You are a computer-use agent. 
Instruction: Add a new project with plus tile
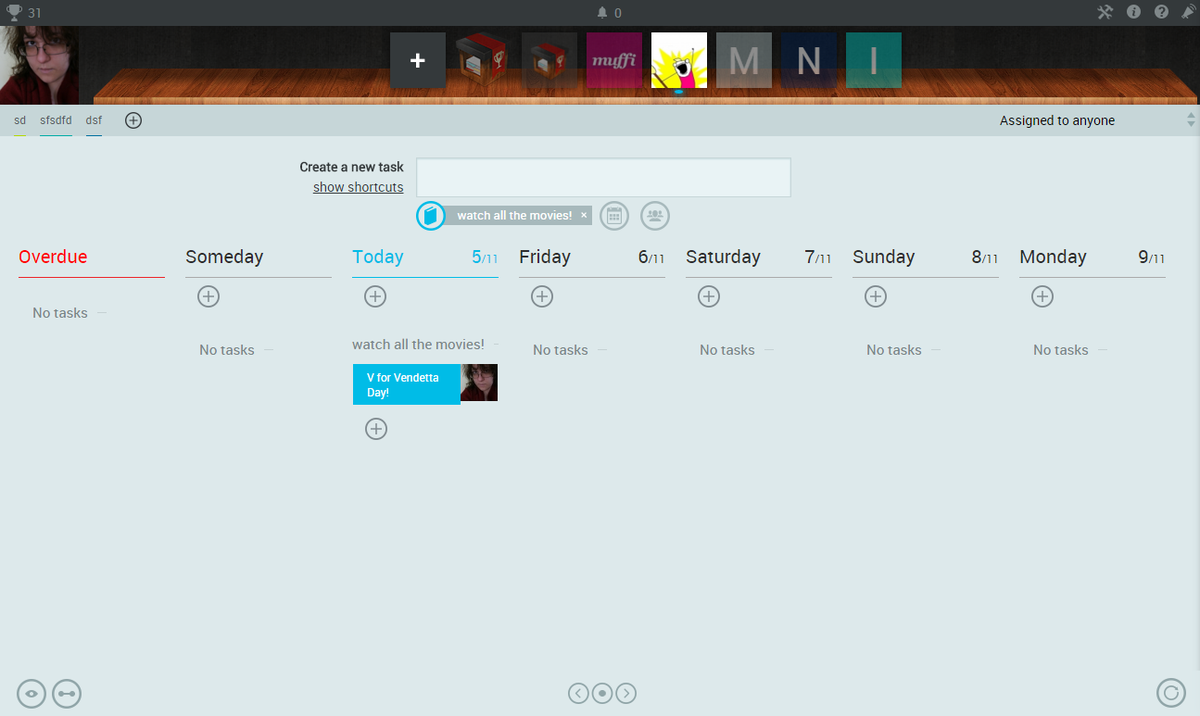coord(418,60)
